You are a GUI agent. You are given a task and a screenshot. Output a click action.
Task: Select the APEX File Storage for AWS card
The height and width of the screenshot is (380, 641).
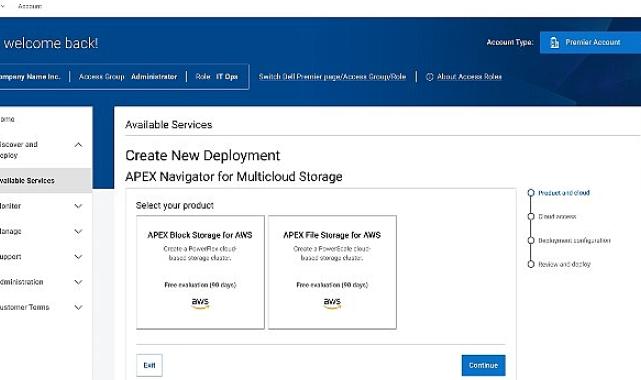[332, 272]
